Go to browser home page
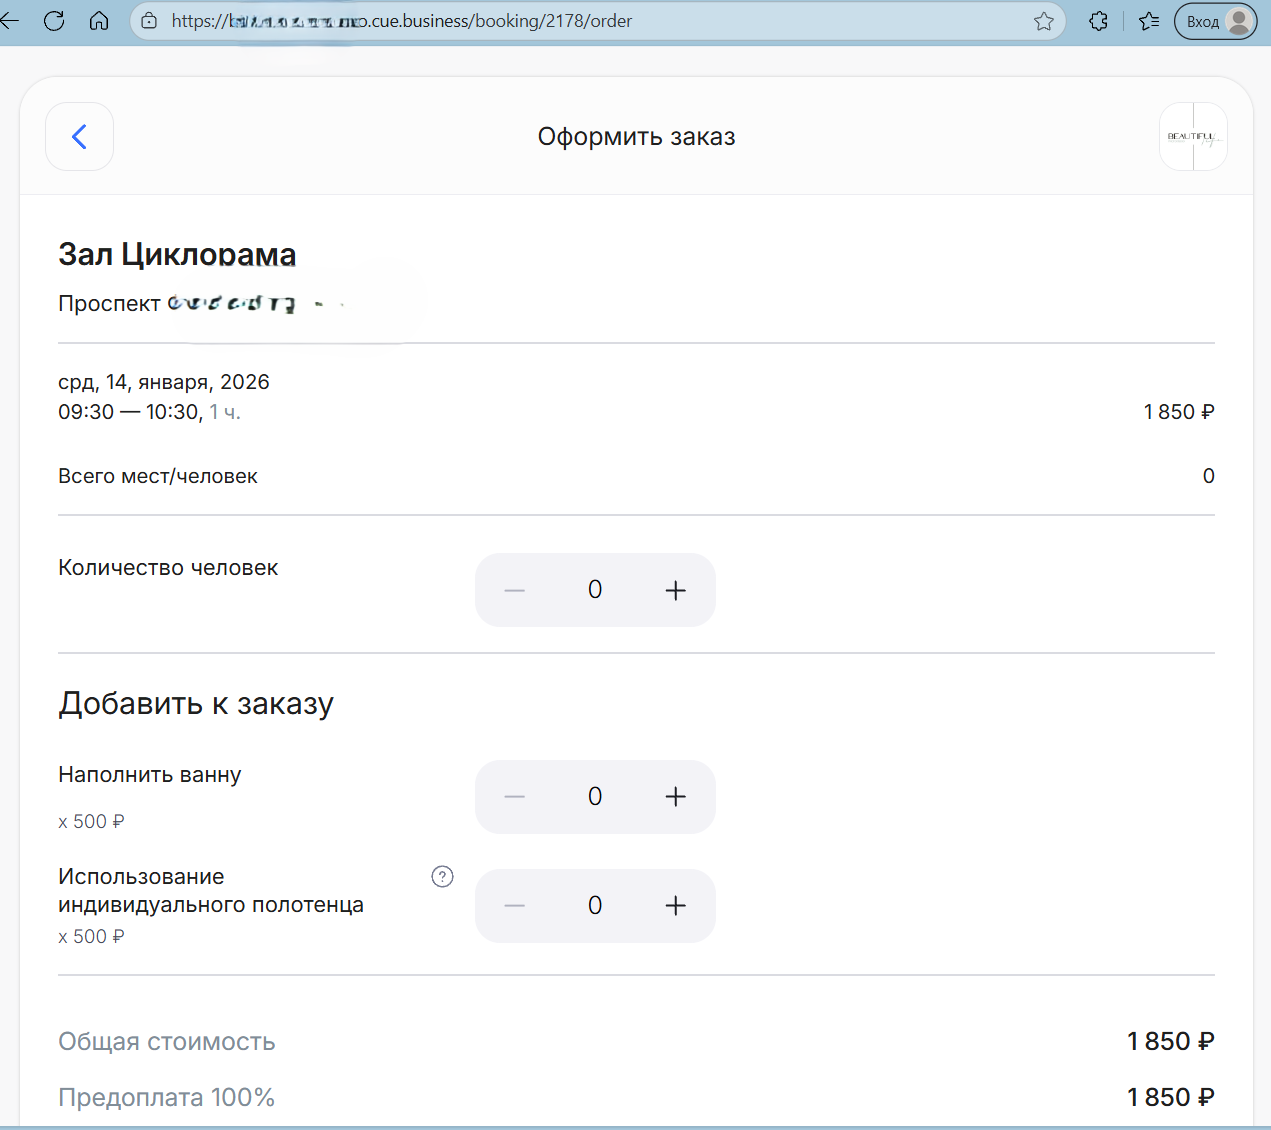The width and height of the screenshot is (1271, 1130). (x=99, y=21)
